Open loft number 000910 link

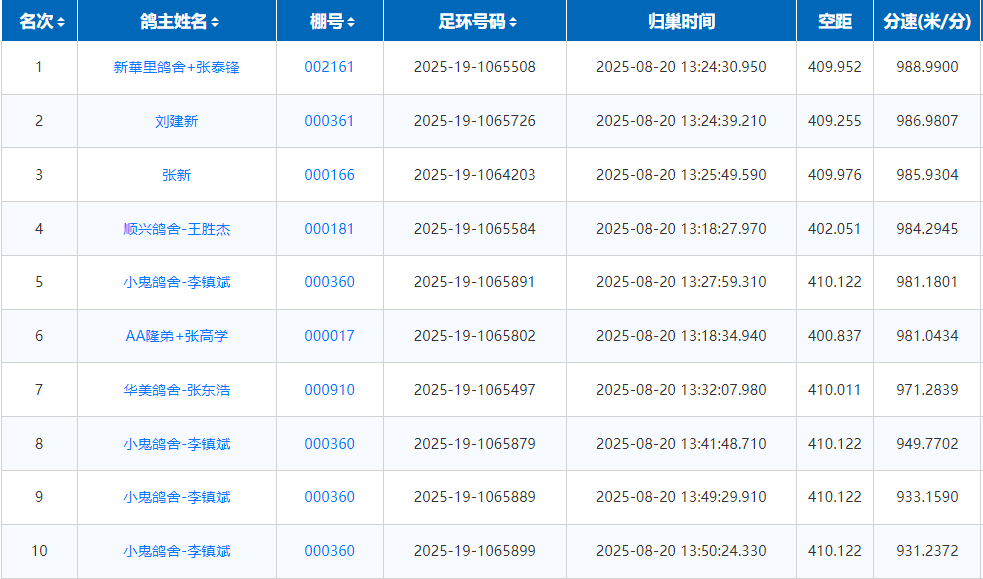coord(329,390)
